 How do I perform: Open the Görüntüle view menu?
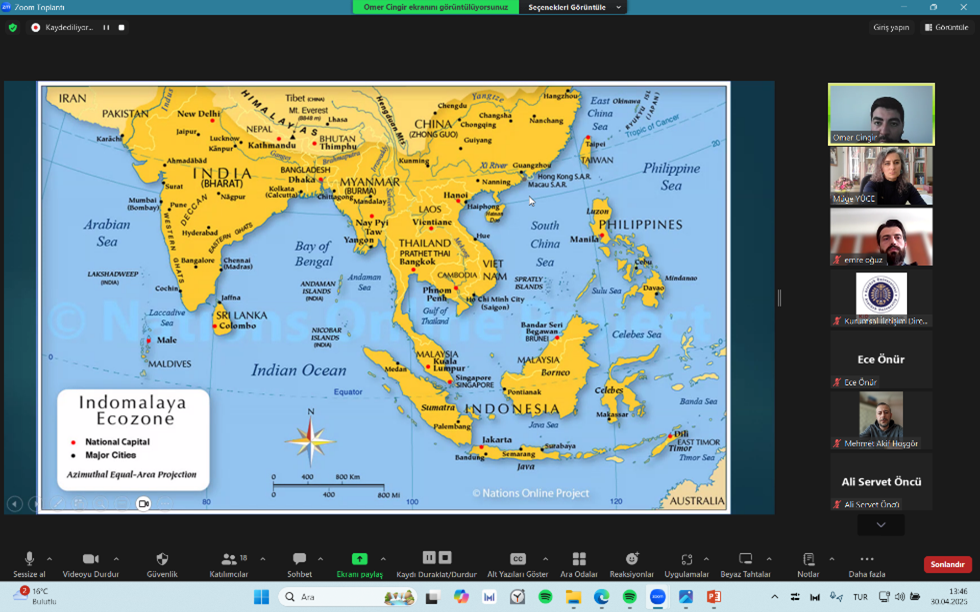(x=947, y=28)
